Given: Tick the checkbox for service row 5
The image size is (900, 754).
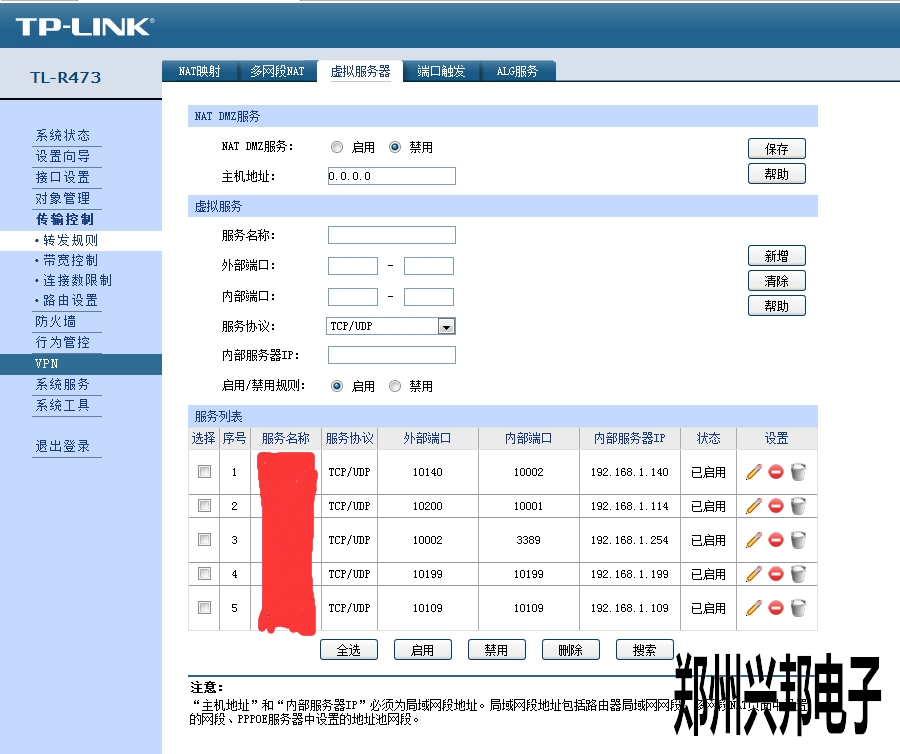Looking at the screenshot, I should click(x=204, y=607).
